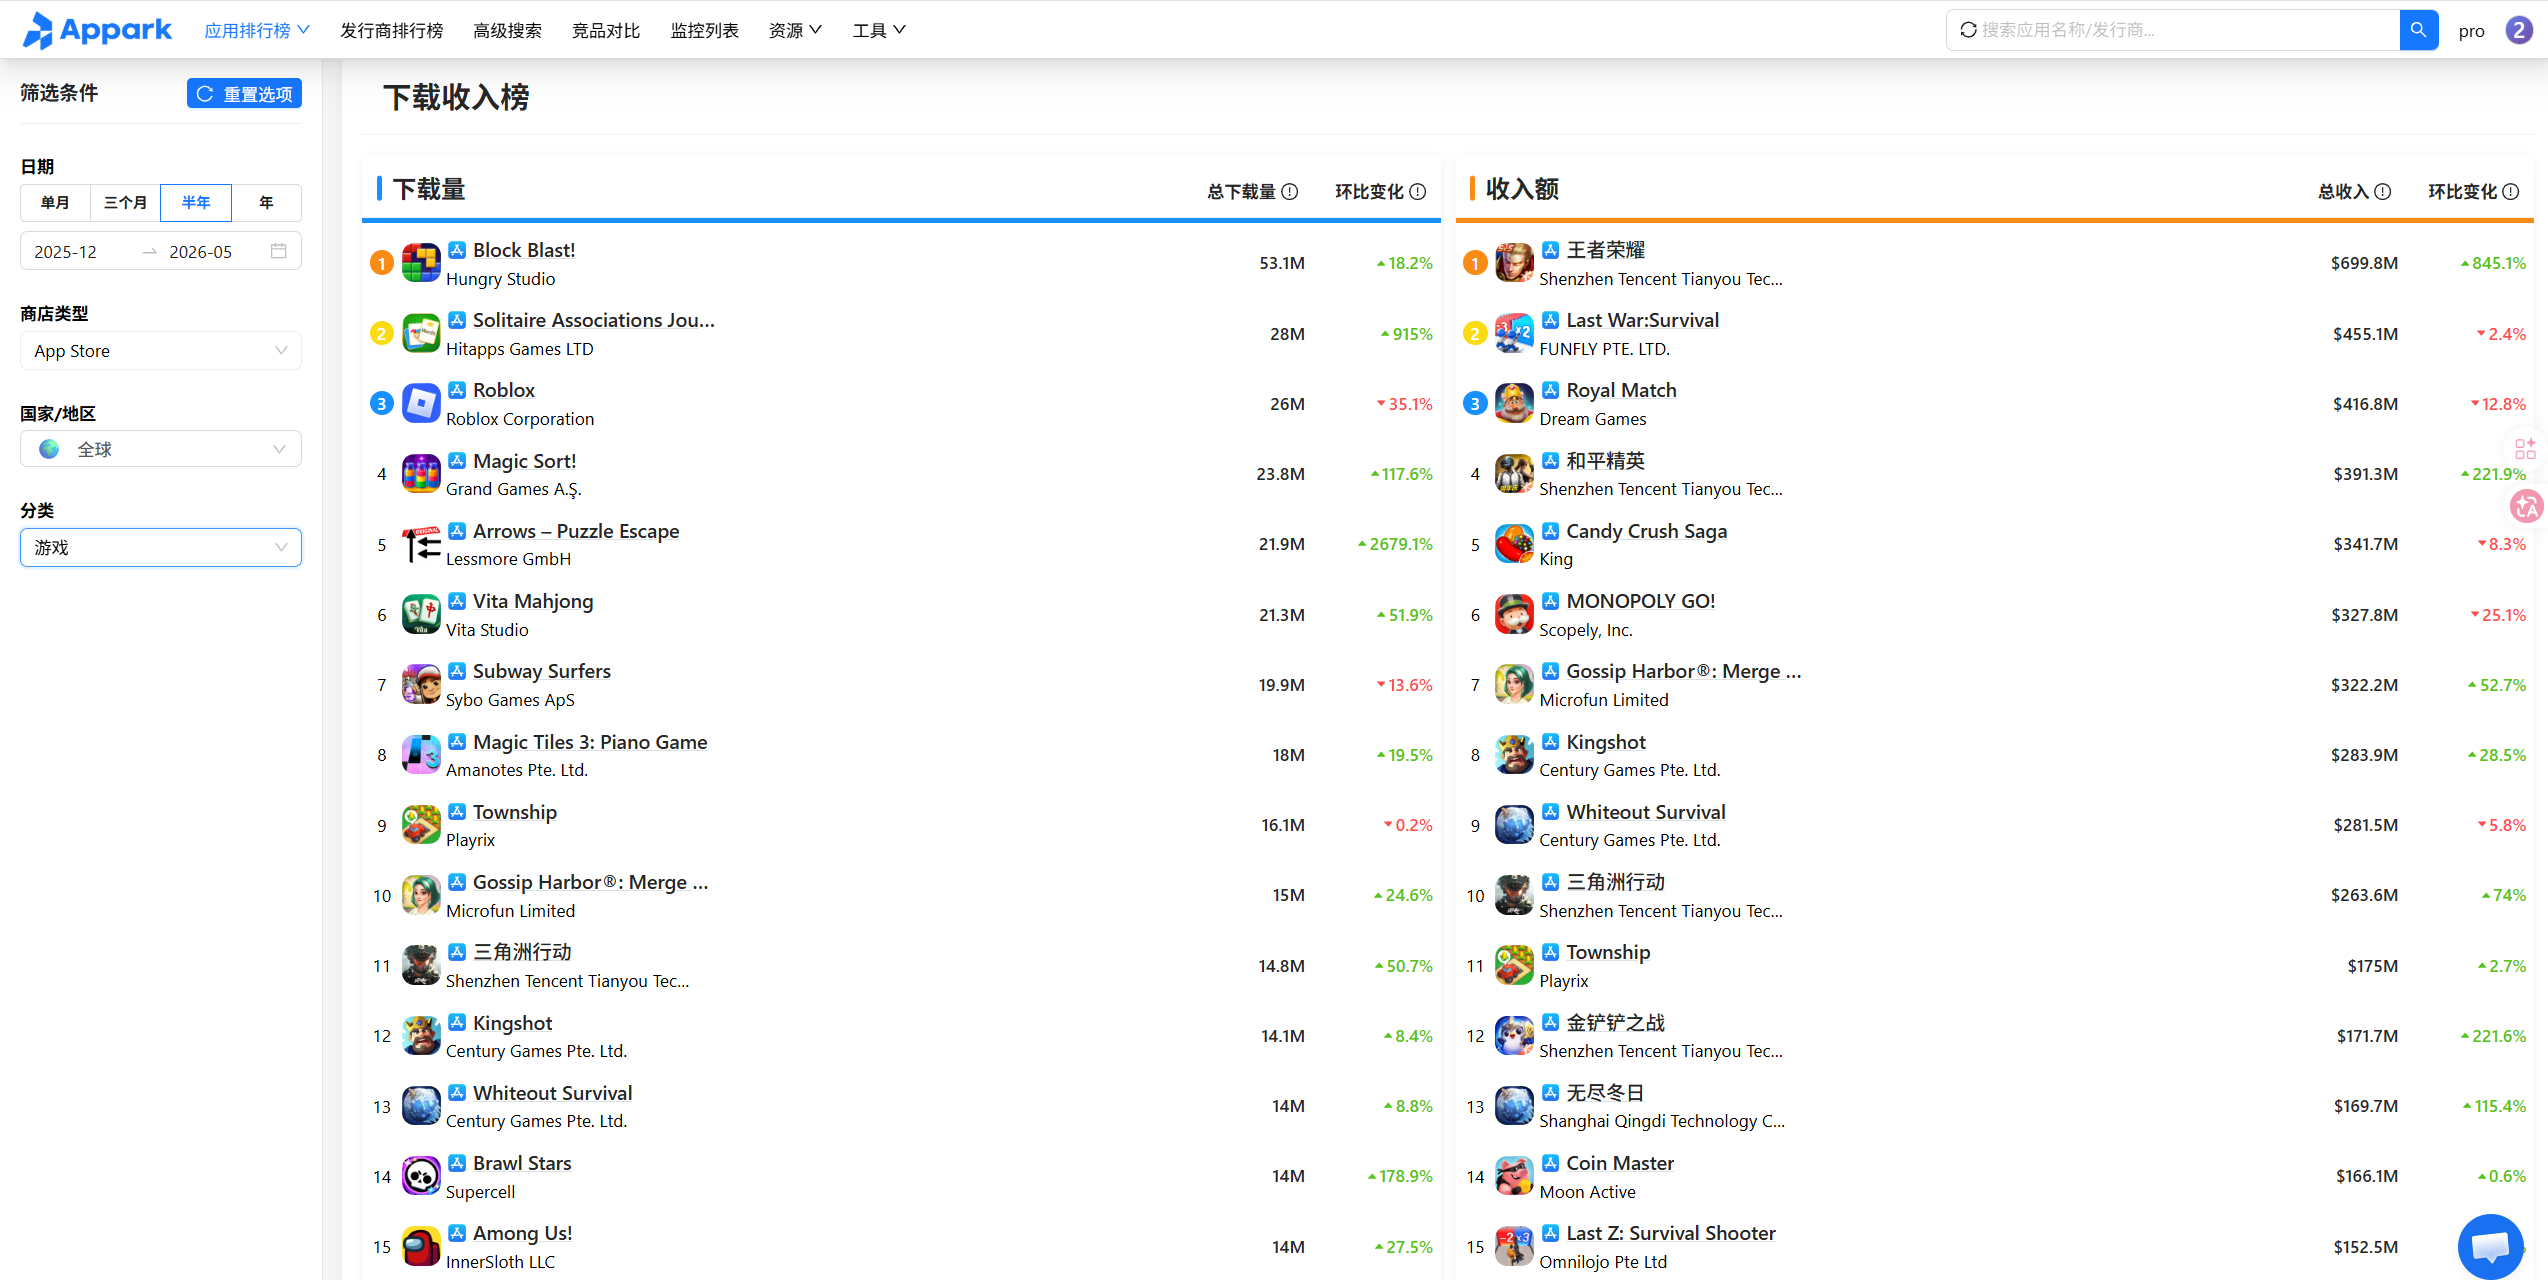Image resolution: width=2548 pixels, height=1280 pixels.
Task: Open 竞品对比 page
Action: point(606,30)
